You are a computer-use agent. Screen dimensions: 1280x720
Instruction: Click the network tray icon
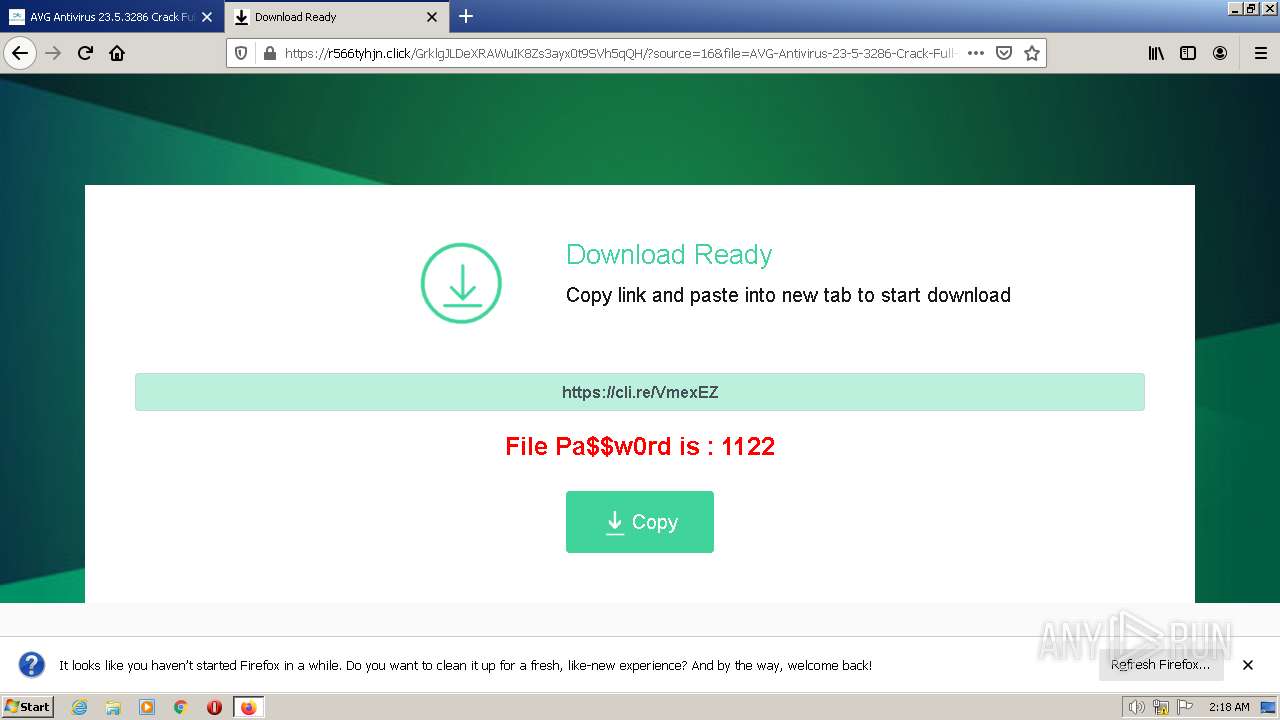(x=1161, y=707)
